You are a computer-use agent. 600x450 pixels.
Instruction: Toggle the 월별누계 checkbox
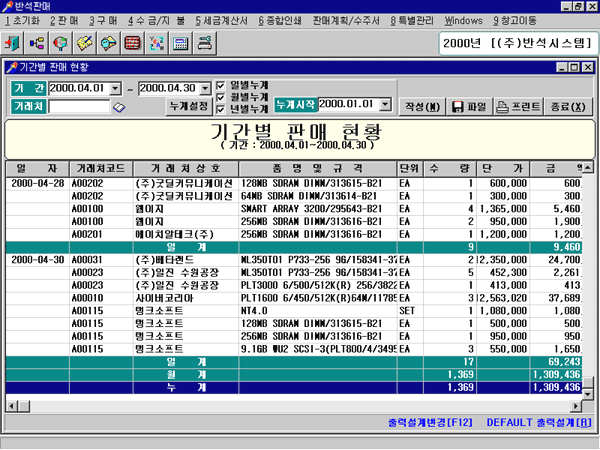pyautogui.click(x=220, y=97)
